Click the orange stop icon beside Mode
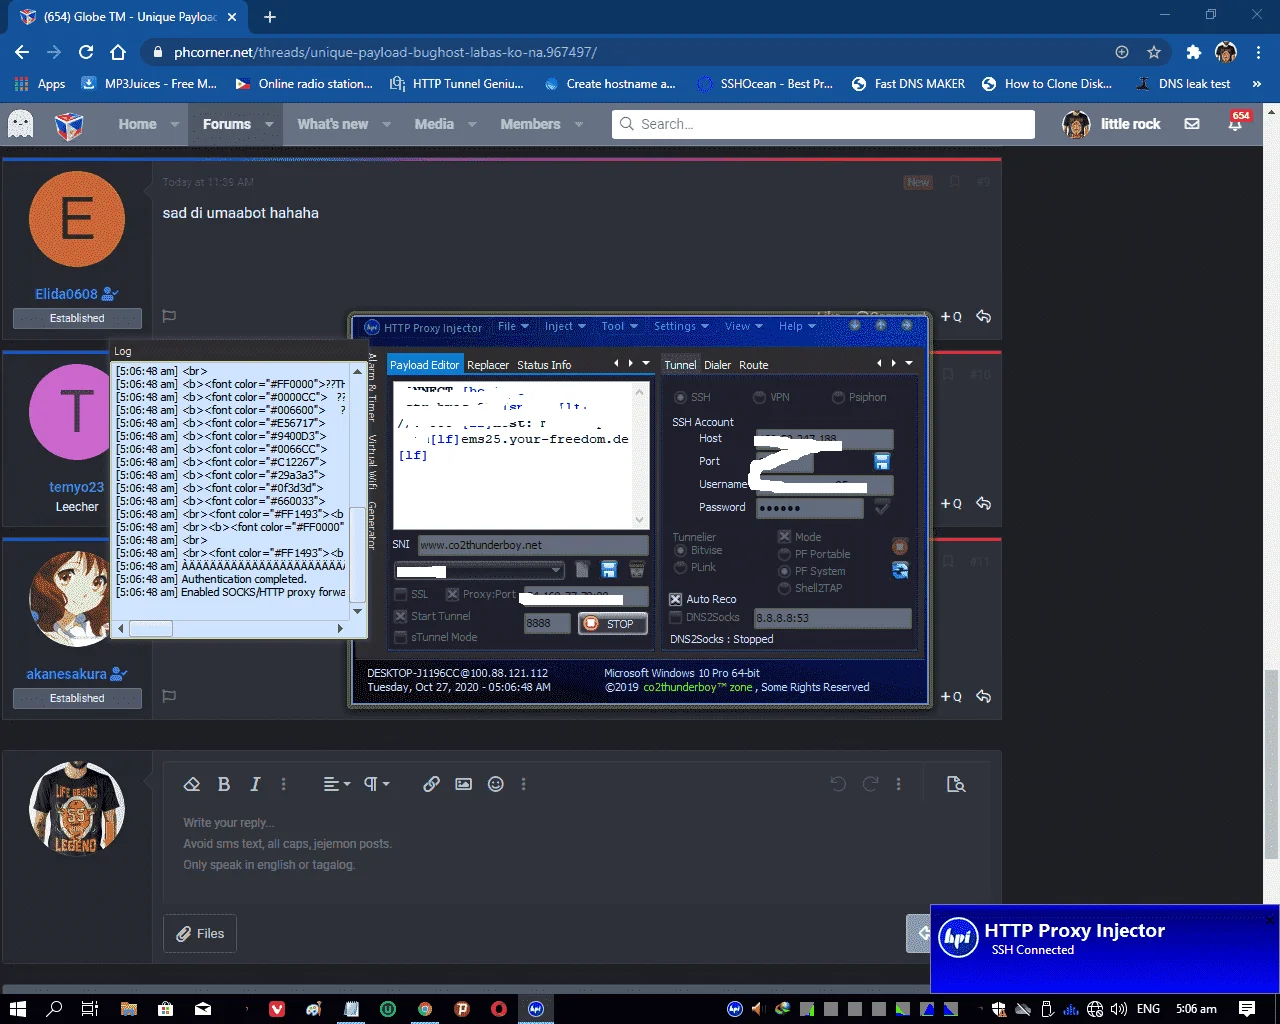This screenshot has height=1024, width=1280. pyautogui.click(x=900, y=546)
